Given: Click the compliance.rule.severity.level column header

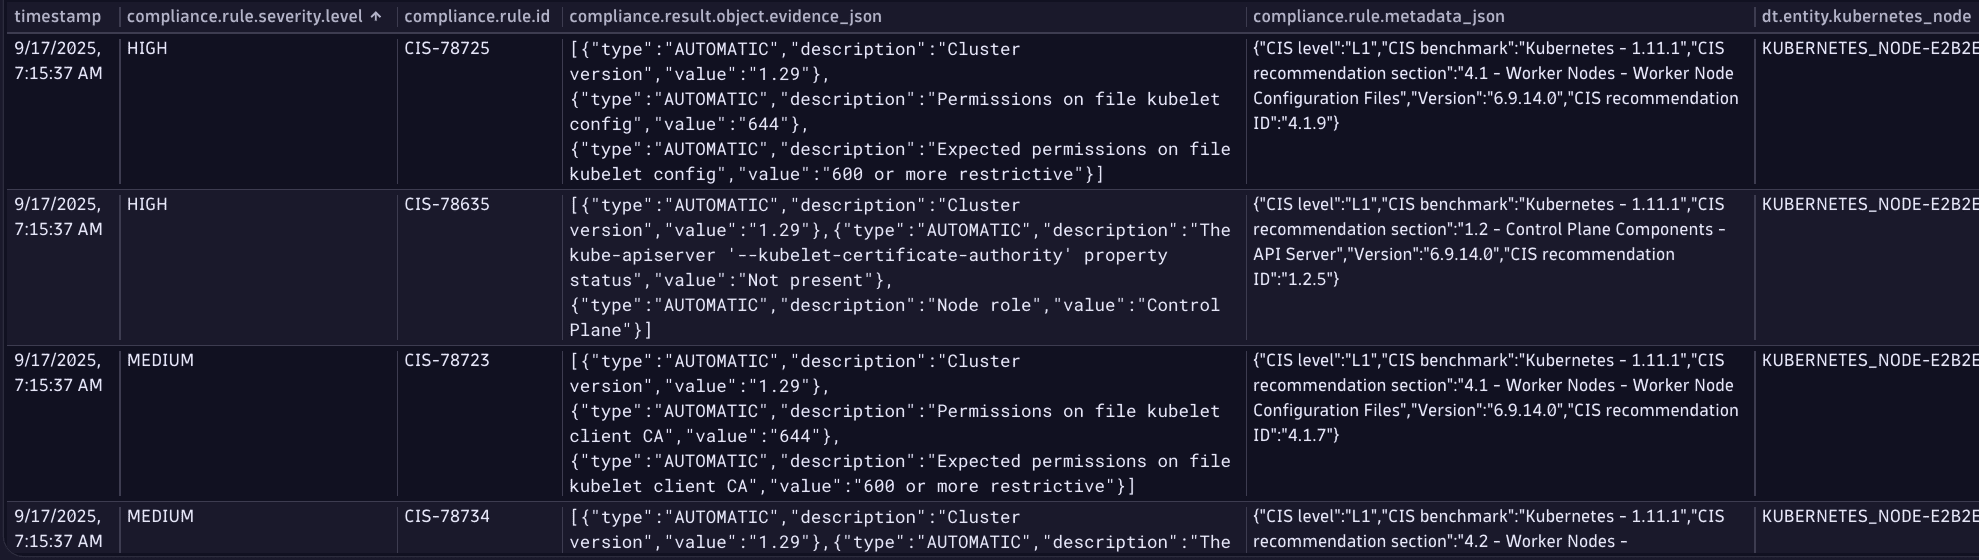Looking at the screenshot, I should click(245, 17).
